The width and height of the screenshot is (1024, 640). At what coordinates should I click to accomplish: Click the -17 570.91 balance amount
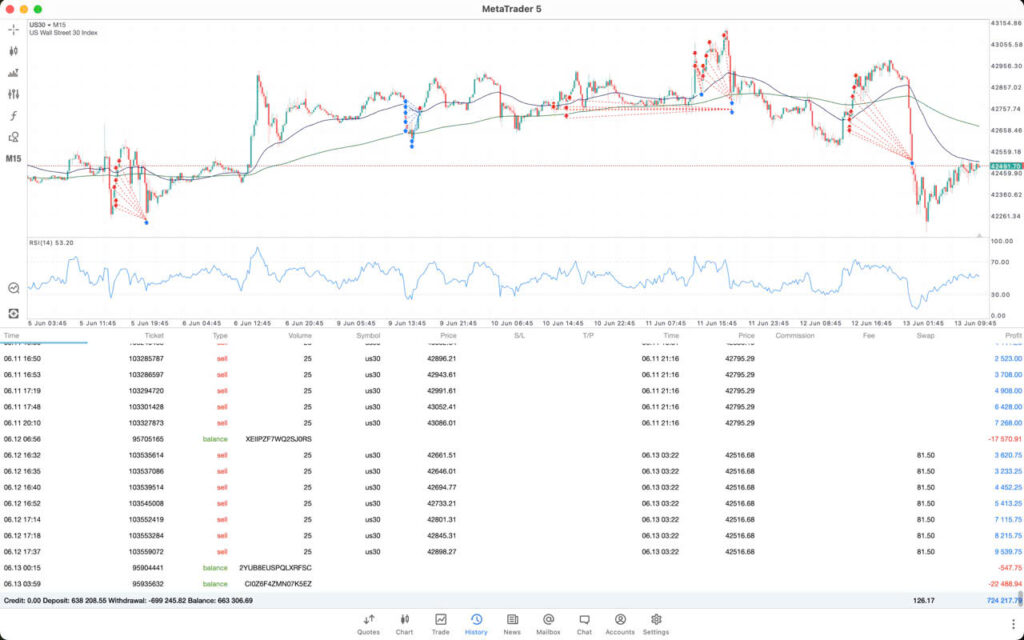pyautogui.click(x=1005, y=439)
